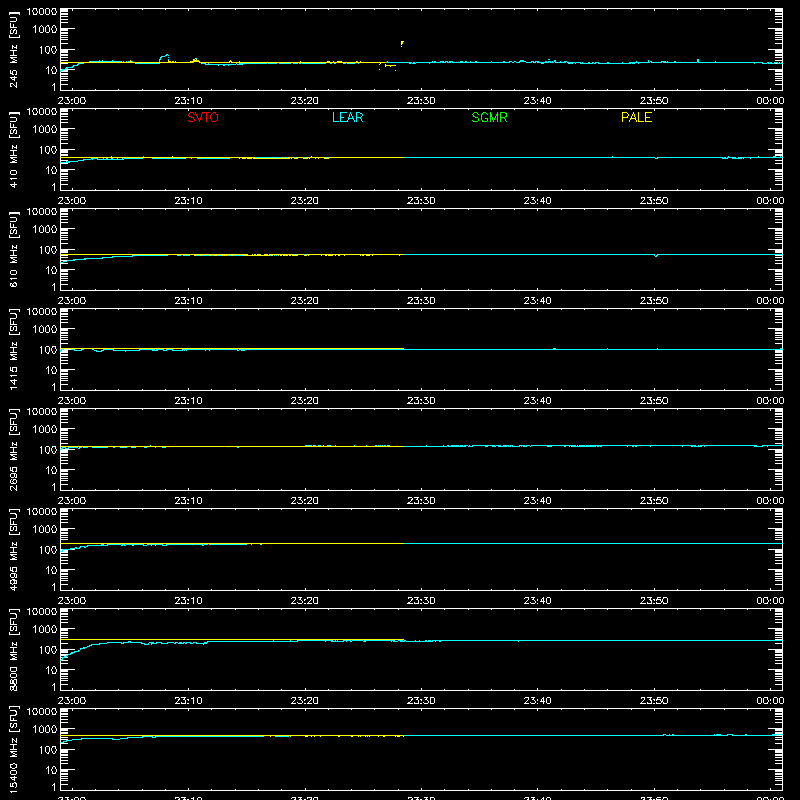Click the 245 MHz [SFU] axis title
The image size is (800, 800).
13,49
